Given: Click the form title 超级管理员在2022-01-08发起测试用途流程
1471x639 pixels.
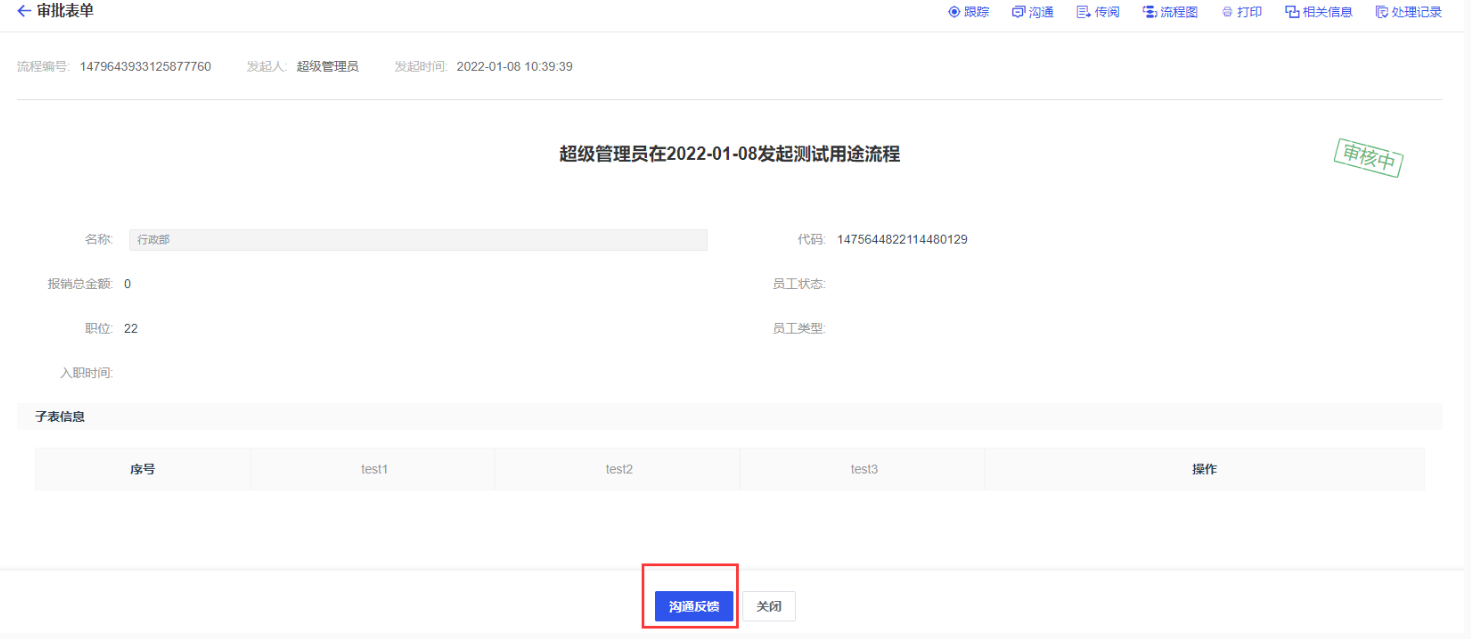Looking at the screenshot, I should 730,154.
